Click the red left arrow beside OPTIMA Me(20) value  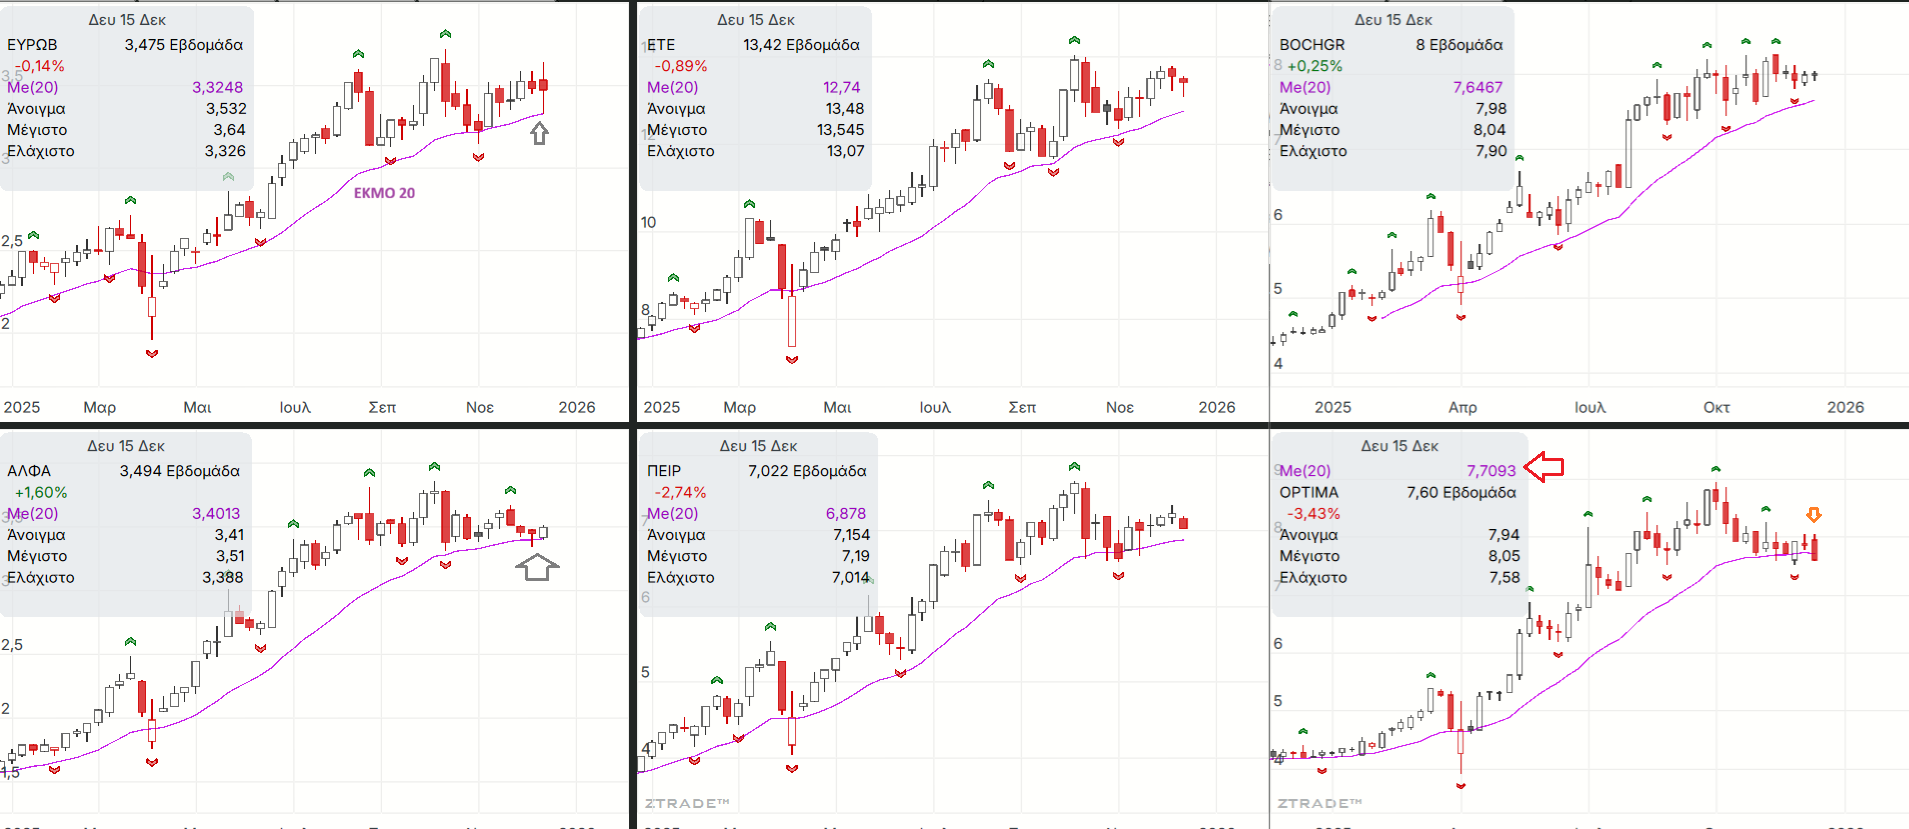pyautogui.click(x=1543, y=466)
